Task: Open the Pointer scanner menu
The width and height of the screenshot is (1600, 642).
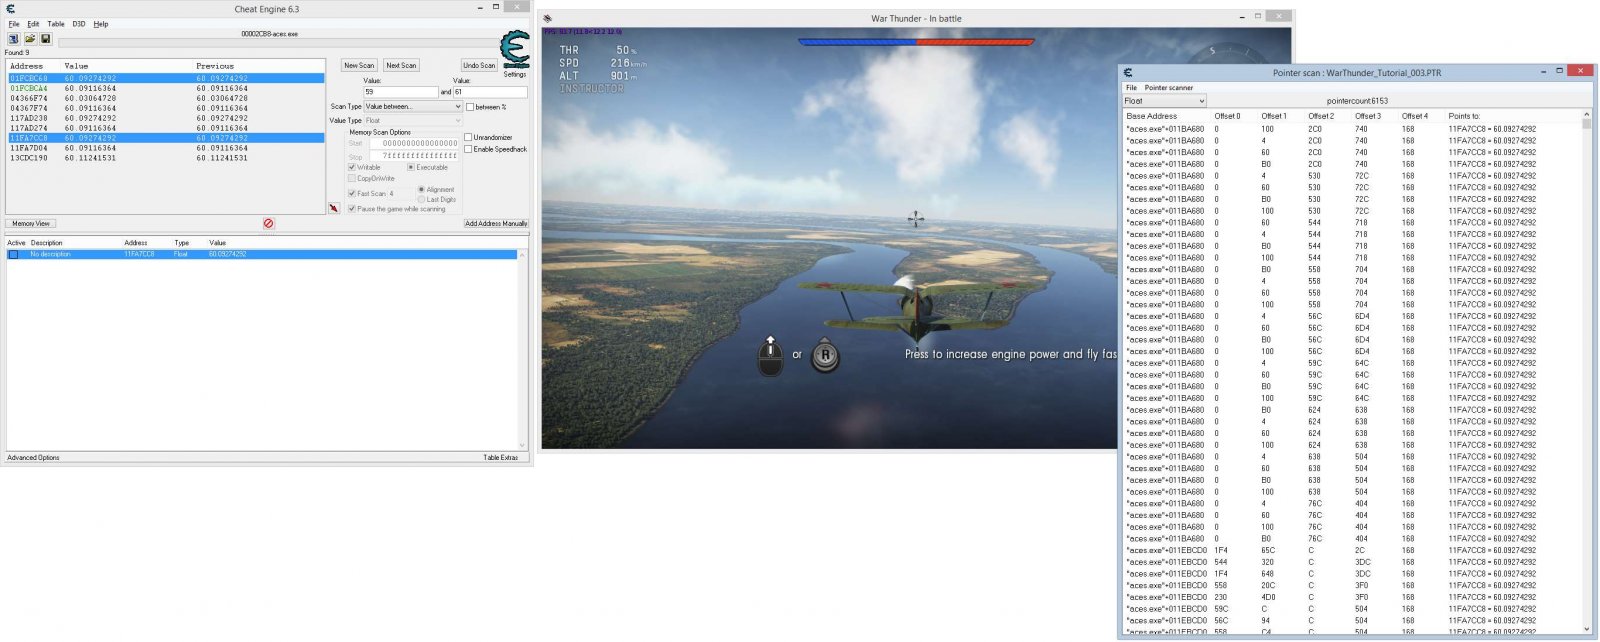Action: click(1169, 88)
